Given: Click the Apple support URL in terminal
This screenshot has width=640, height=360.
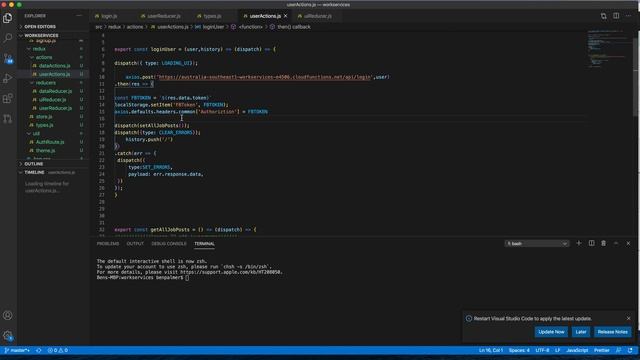Looking at the screenshot, I should (x=230, y=272).
